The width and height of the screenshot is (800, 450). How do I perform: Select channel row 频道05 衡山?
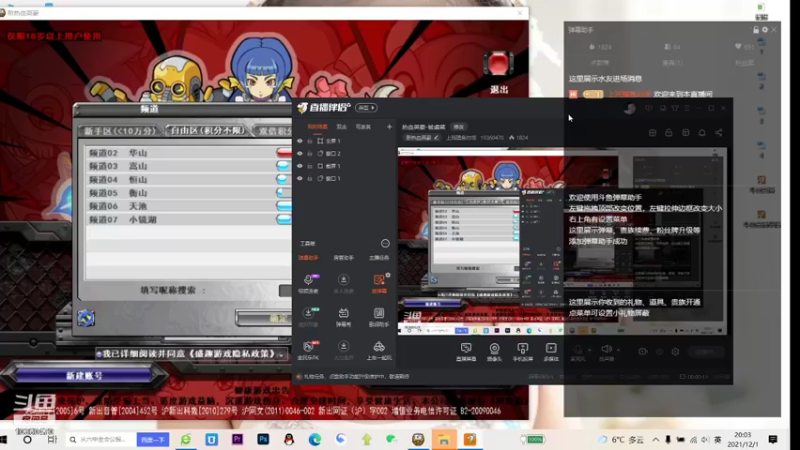pyautogui.click(x=189, y=193)
